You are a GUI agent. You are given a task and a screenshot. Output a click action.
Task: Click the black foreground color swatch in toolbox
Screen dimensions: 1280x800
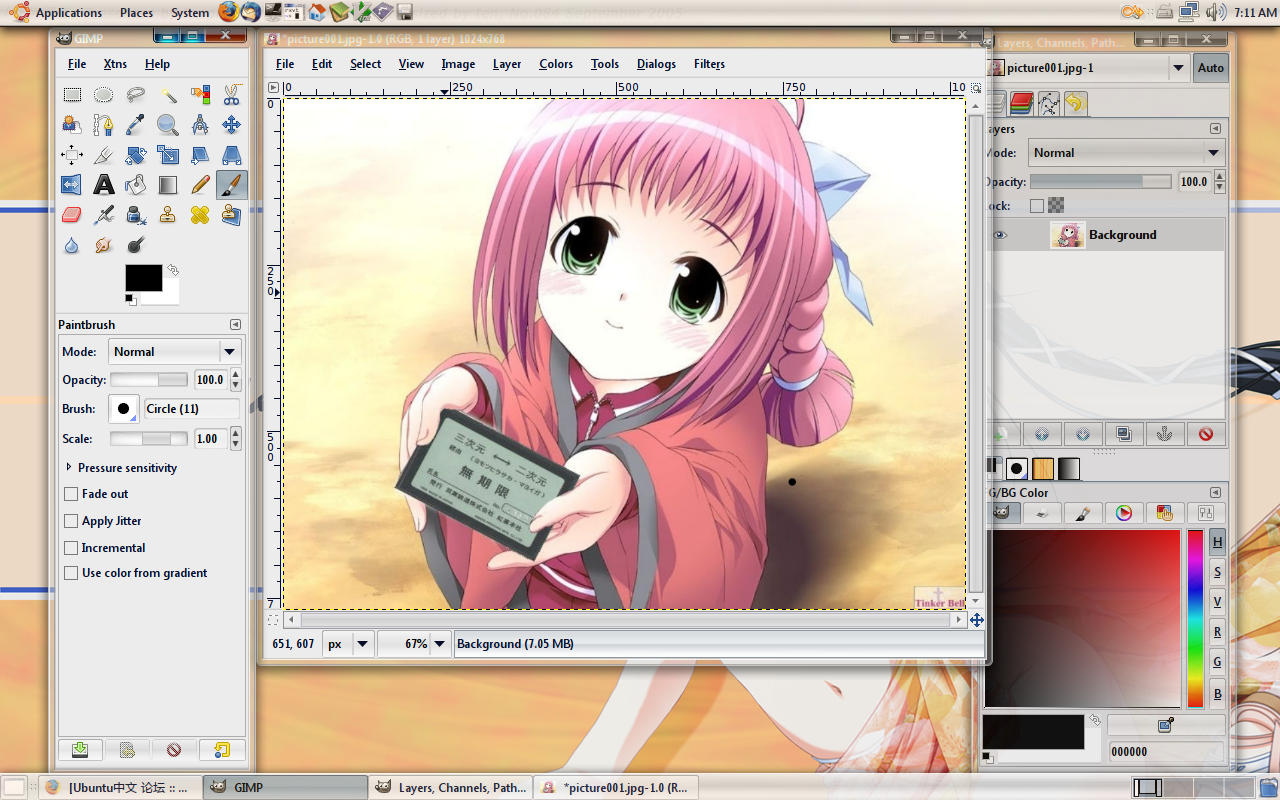pos(143,278)
